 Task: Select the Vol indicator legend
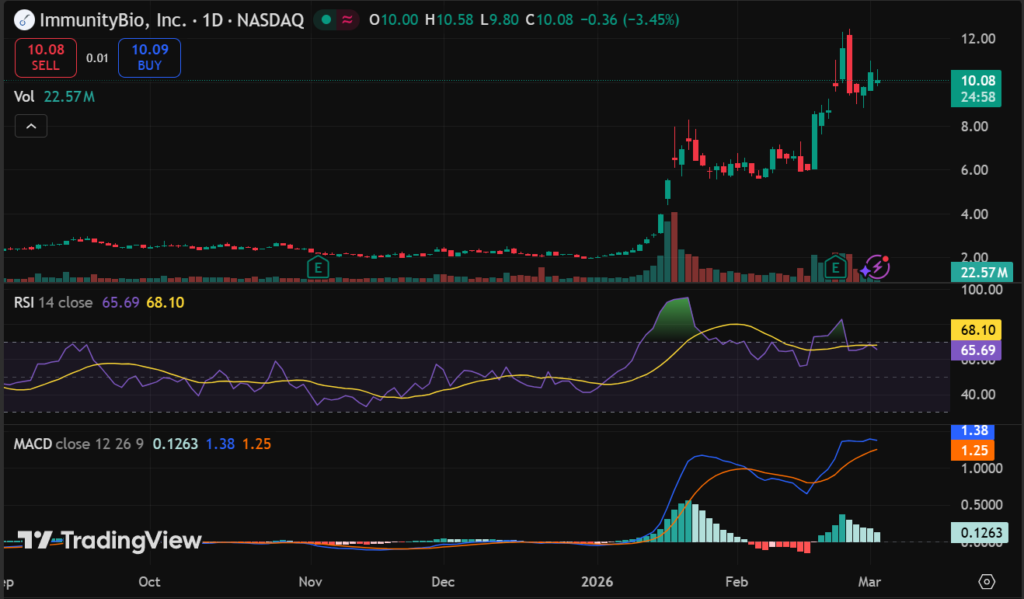point(24,97)
